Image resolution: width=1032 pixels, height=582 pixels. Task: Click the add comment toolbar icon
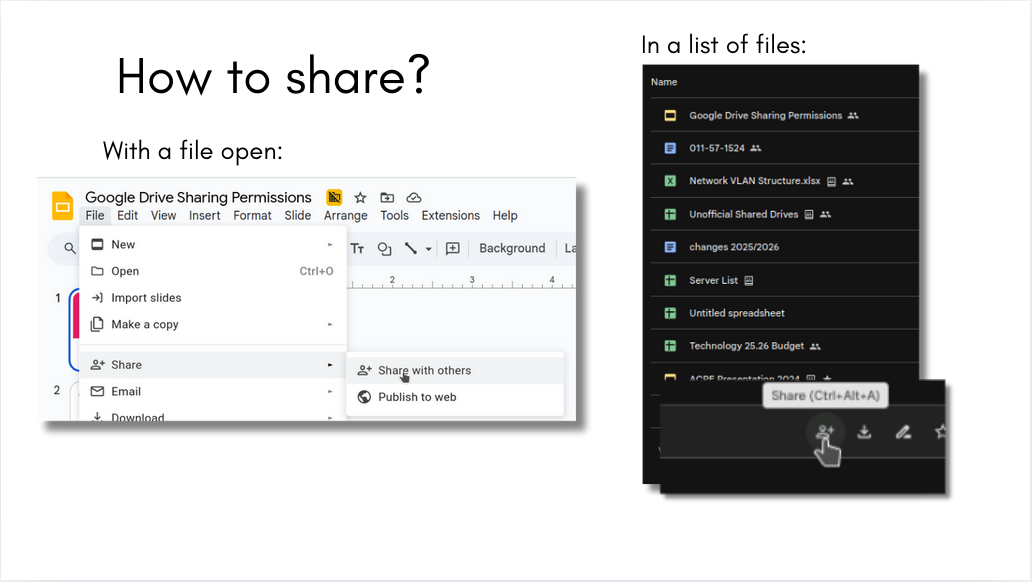pyautogui.click(x=453, y=248)
